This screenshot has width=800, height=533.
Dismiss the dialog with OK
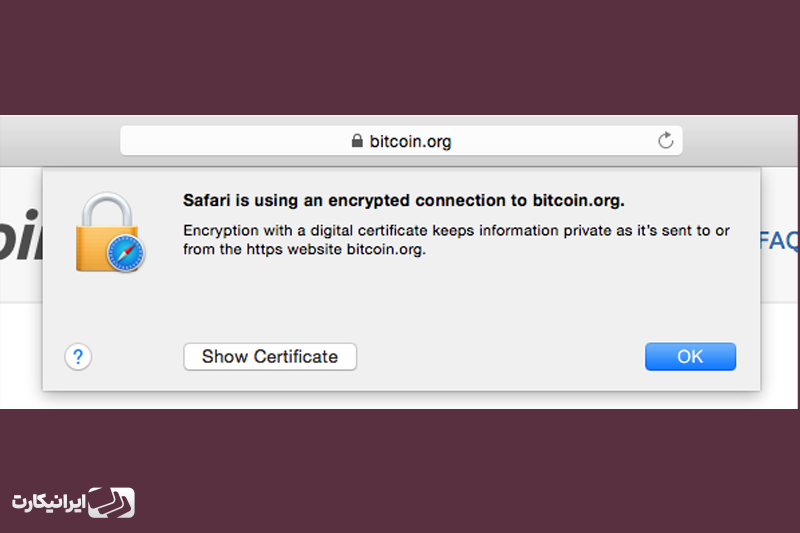tap(690, 357)
